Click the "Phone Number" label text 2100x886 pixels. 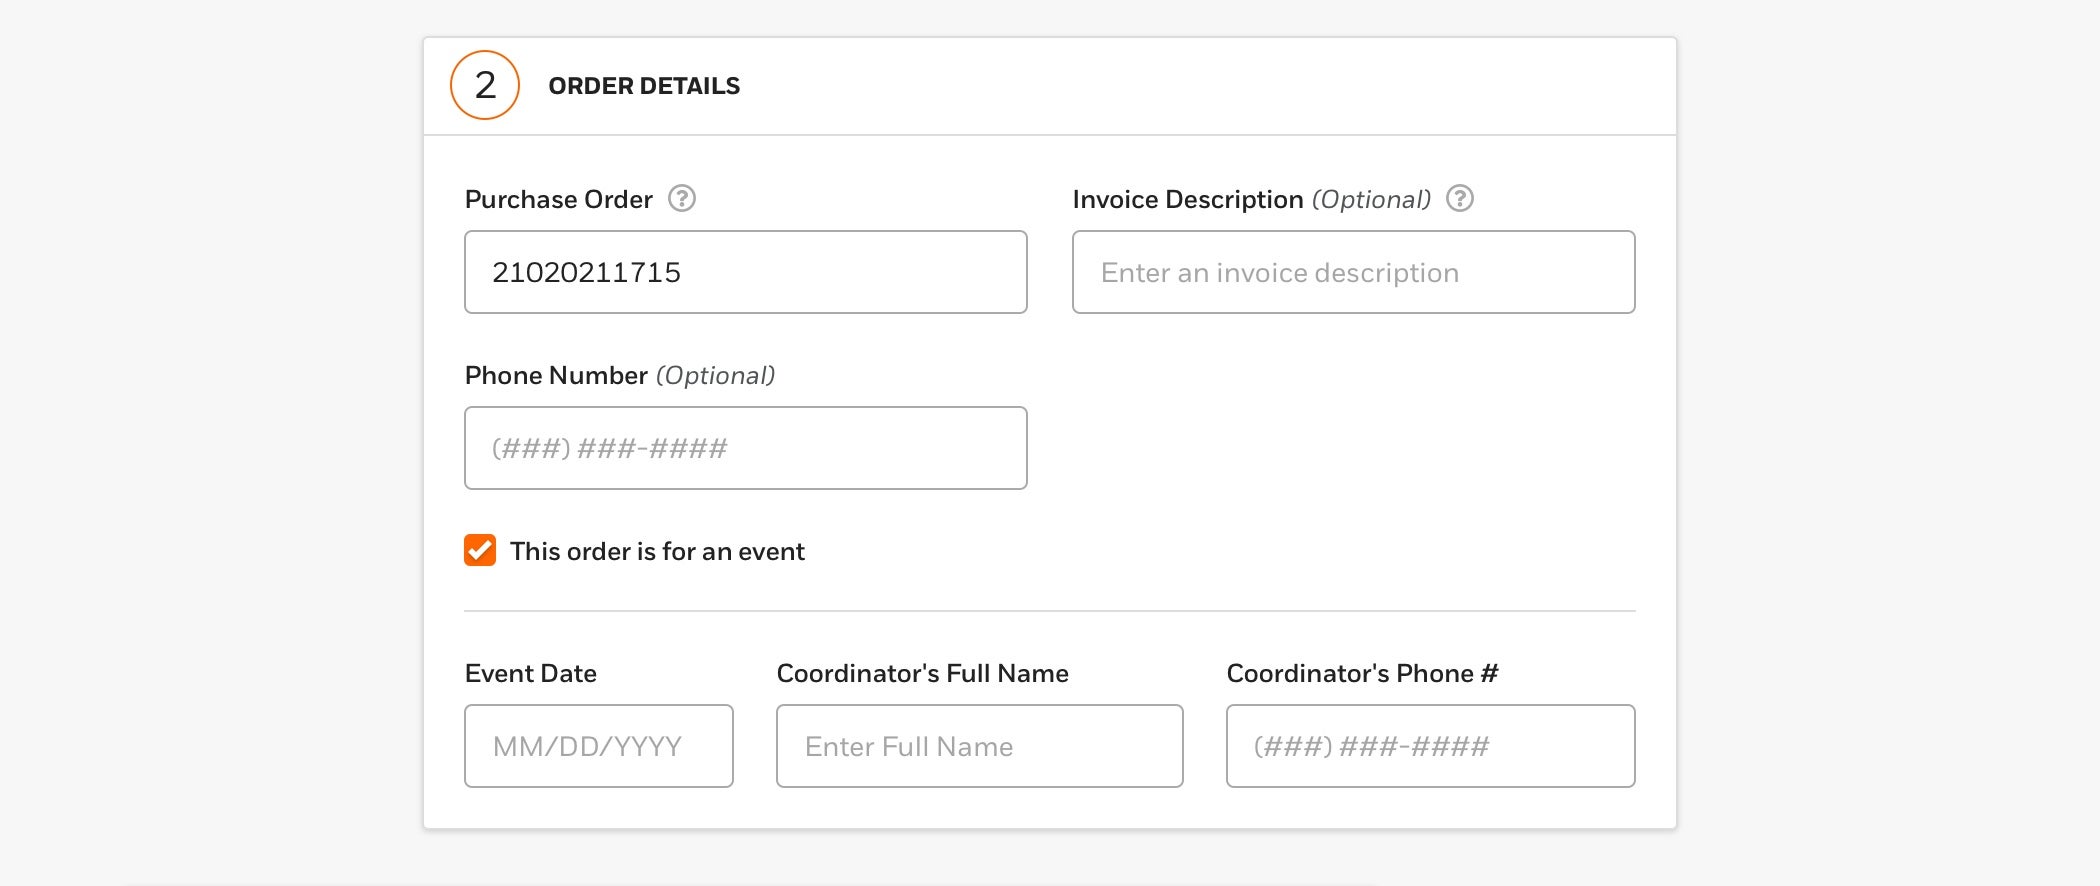pyautogui.click(x=557, y=375)
